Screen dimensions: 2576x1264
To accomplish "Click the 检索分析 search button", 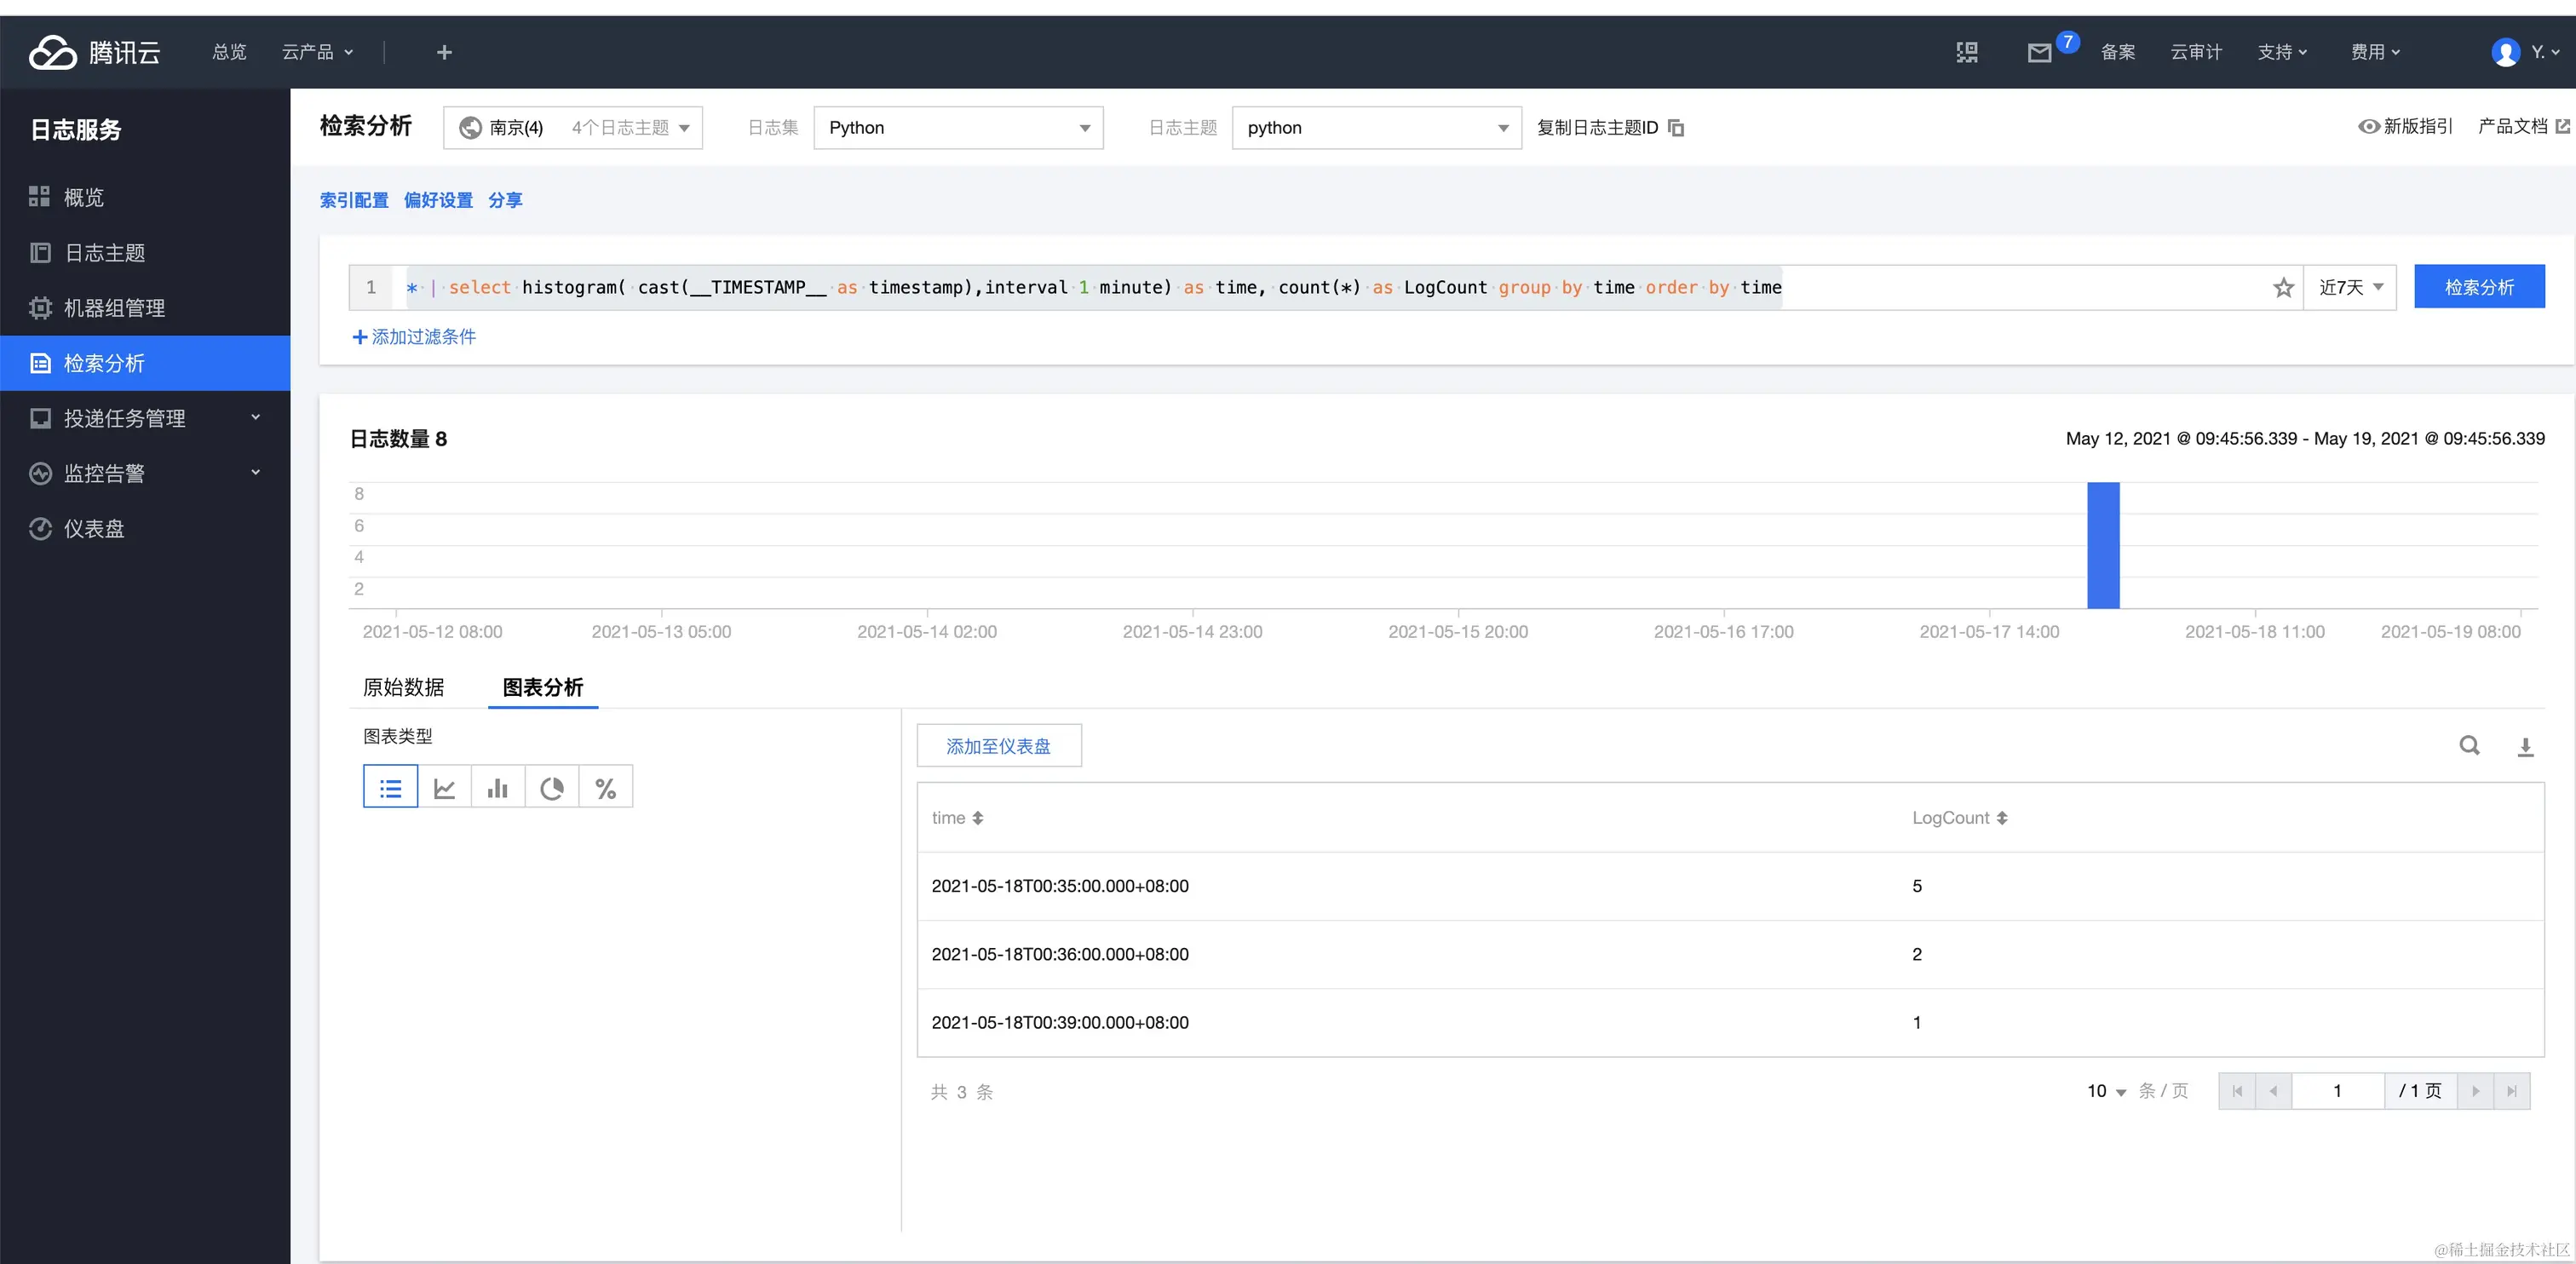I will pos(2478,288).
